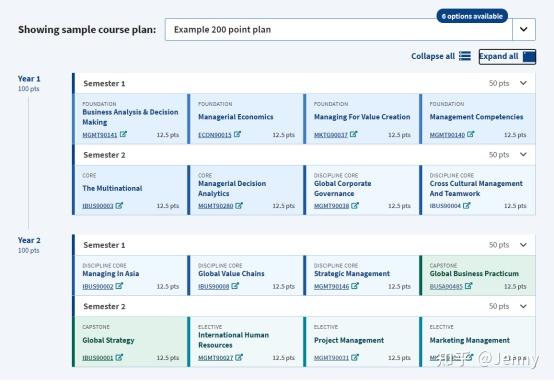Click the Collapse all button
The width and height of the screenshot is (554, 384).
tap(441, 56)
